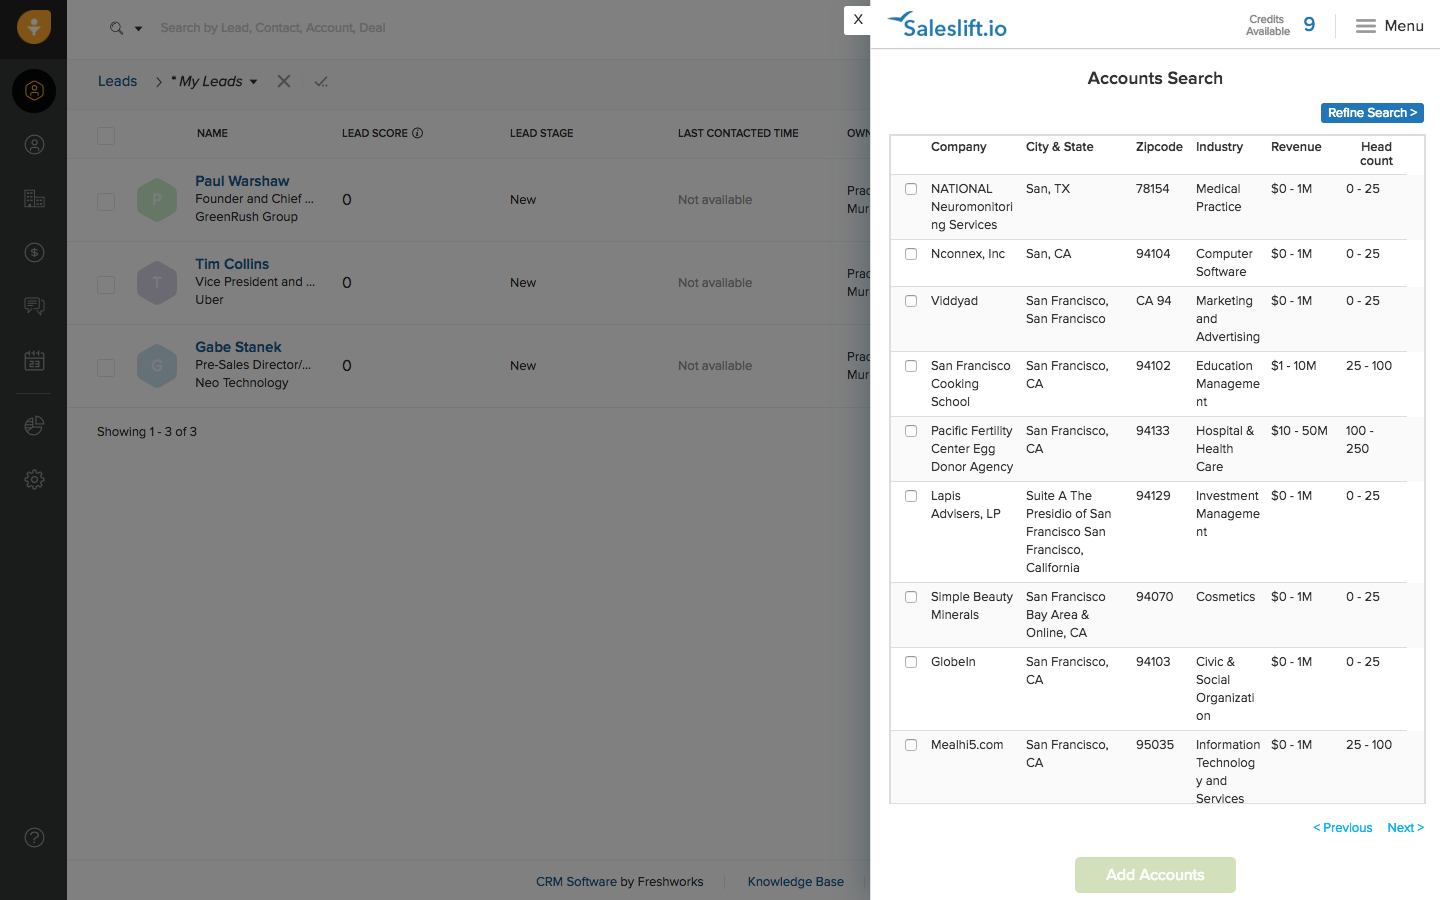Click the Lead Score info icon

418,133
